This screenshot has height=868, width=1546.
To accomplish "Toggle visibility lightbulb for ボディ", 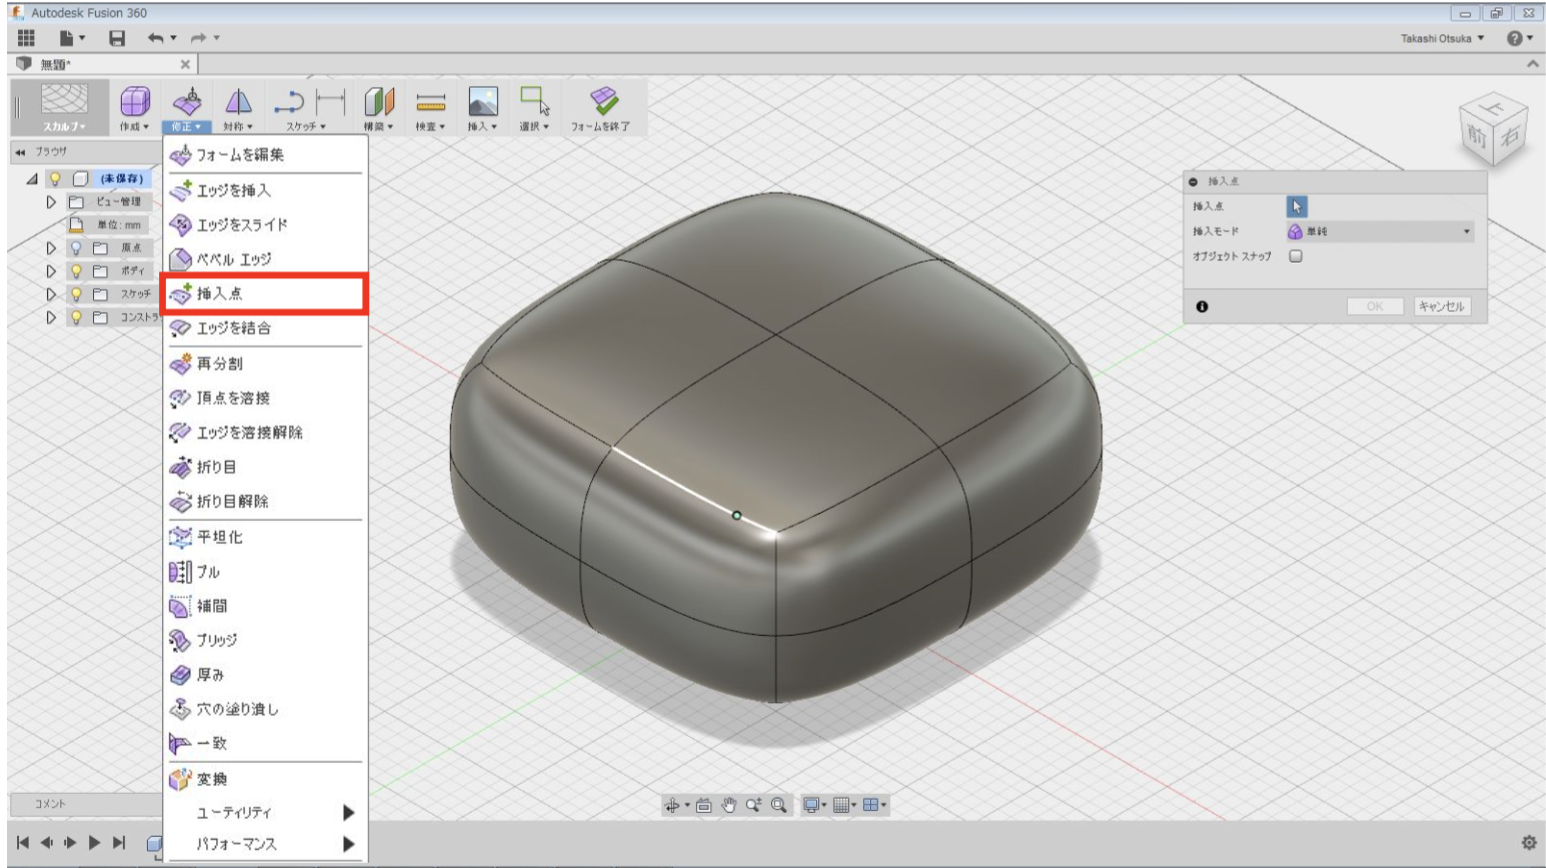I will (x=76, y=271).
